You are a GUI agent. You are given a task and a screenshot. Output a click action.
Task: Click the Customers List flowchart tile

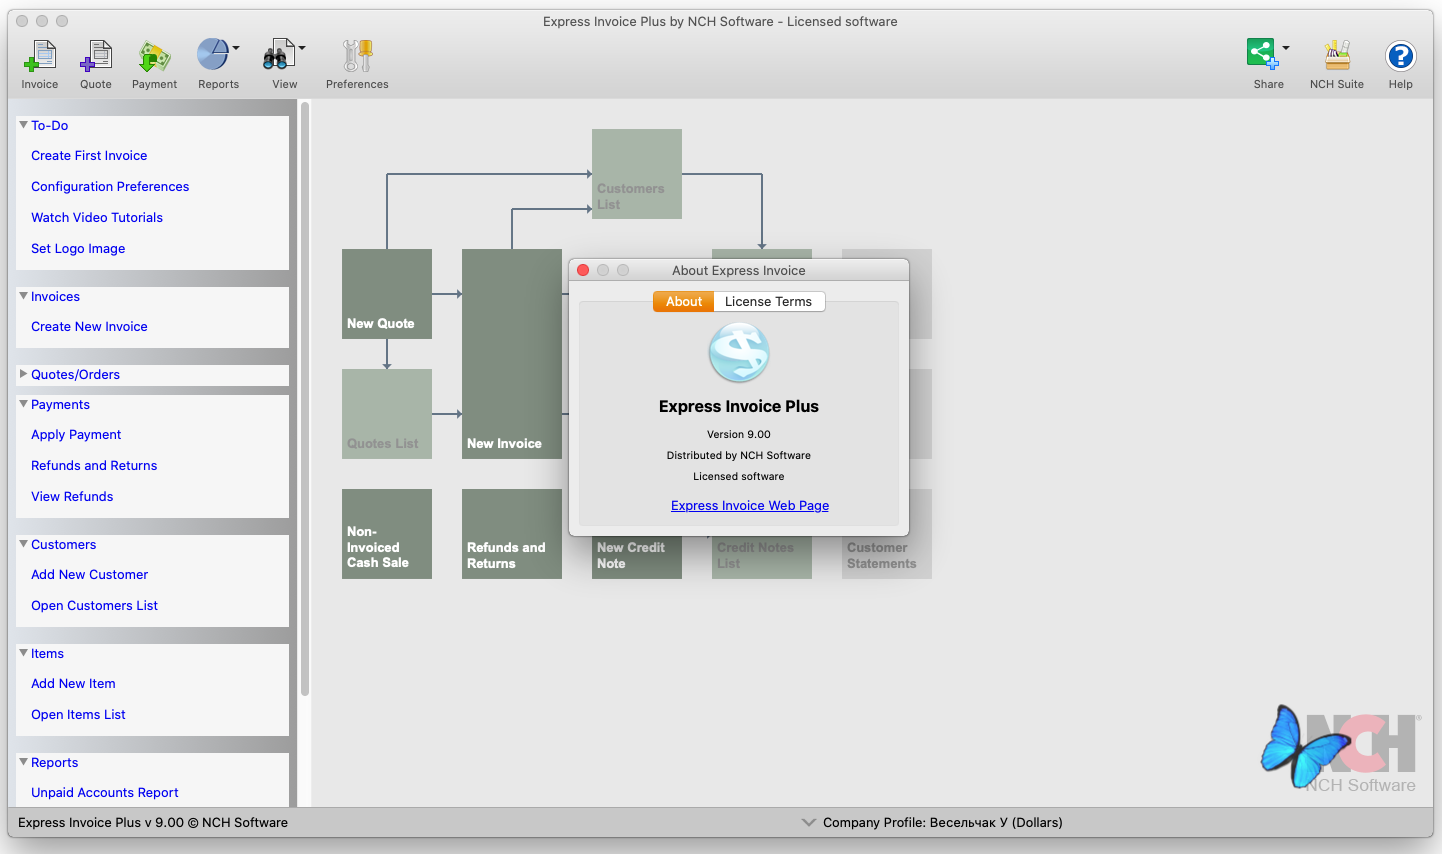tap(637, 174)
